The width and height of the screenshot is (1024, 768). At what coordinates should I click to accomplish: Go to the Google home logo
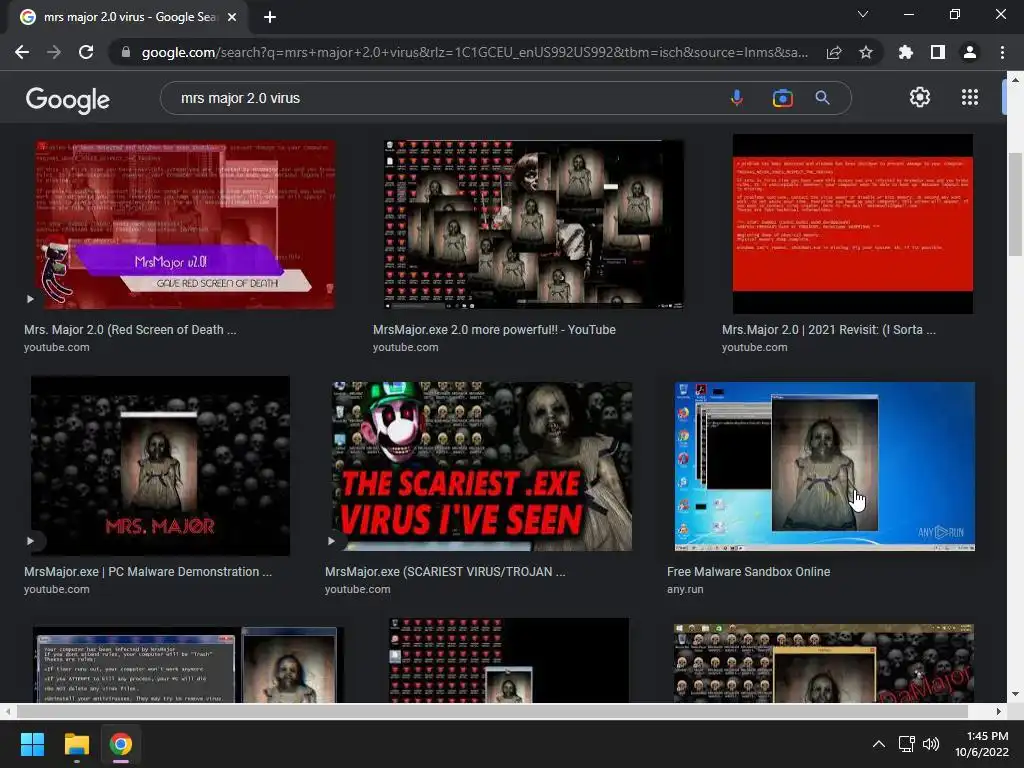tap(67, 99)
